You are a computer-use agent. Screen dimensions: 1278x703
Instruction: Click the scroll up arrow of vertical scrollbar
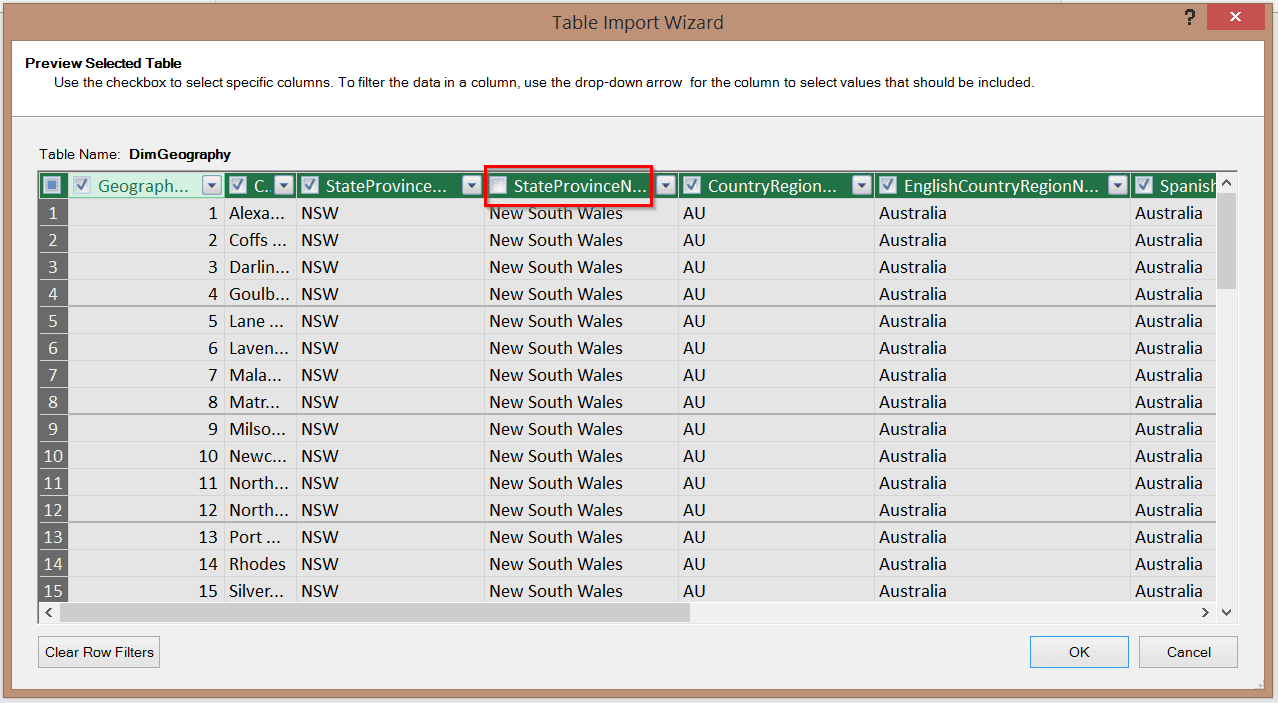[x=1227, y=184]
